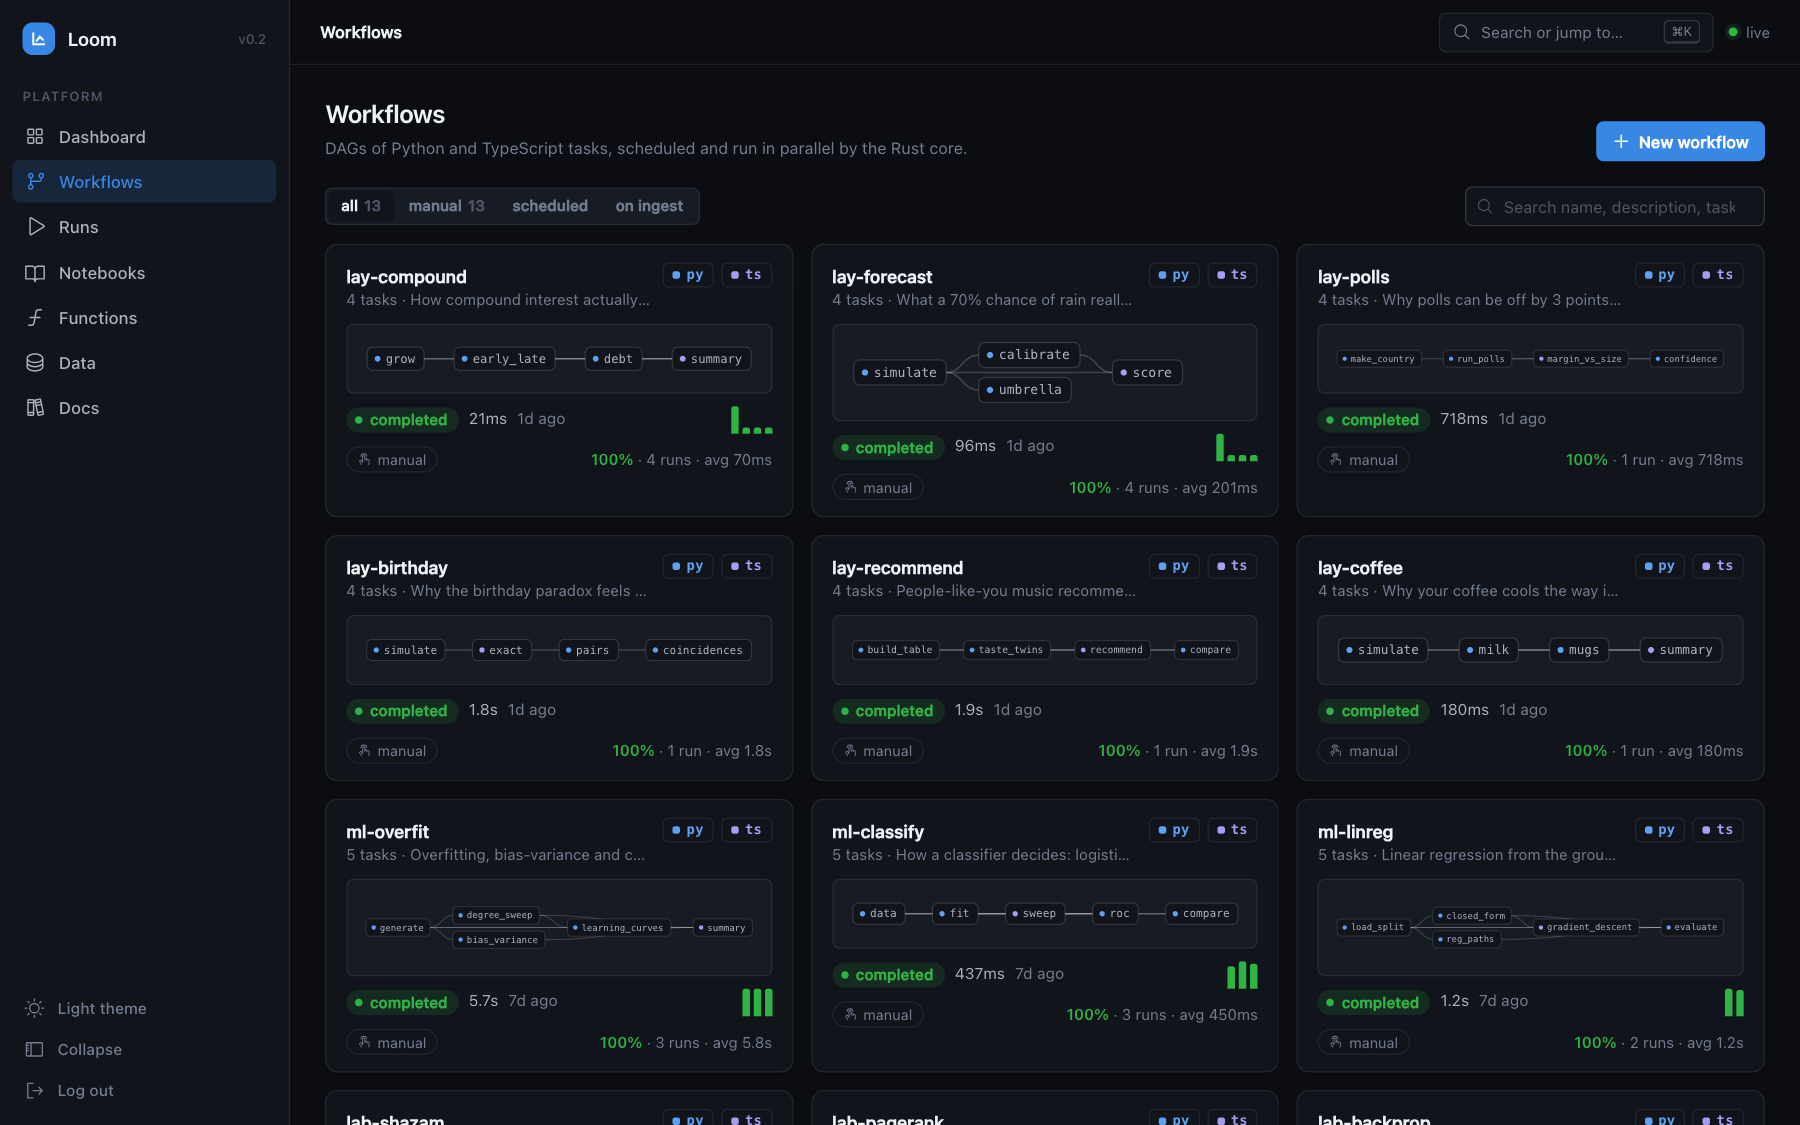The image size is (1800, 1125).
Task: Open Docs from the sidebar
Action: pos(144,408)
